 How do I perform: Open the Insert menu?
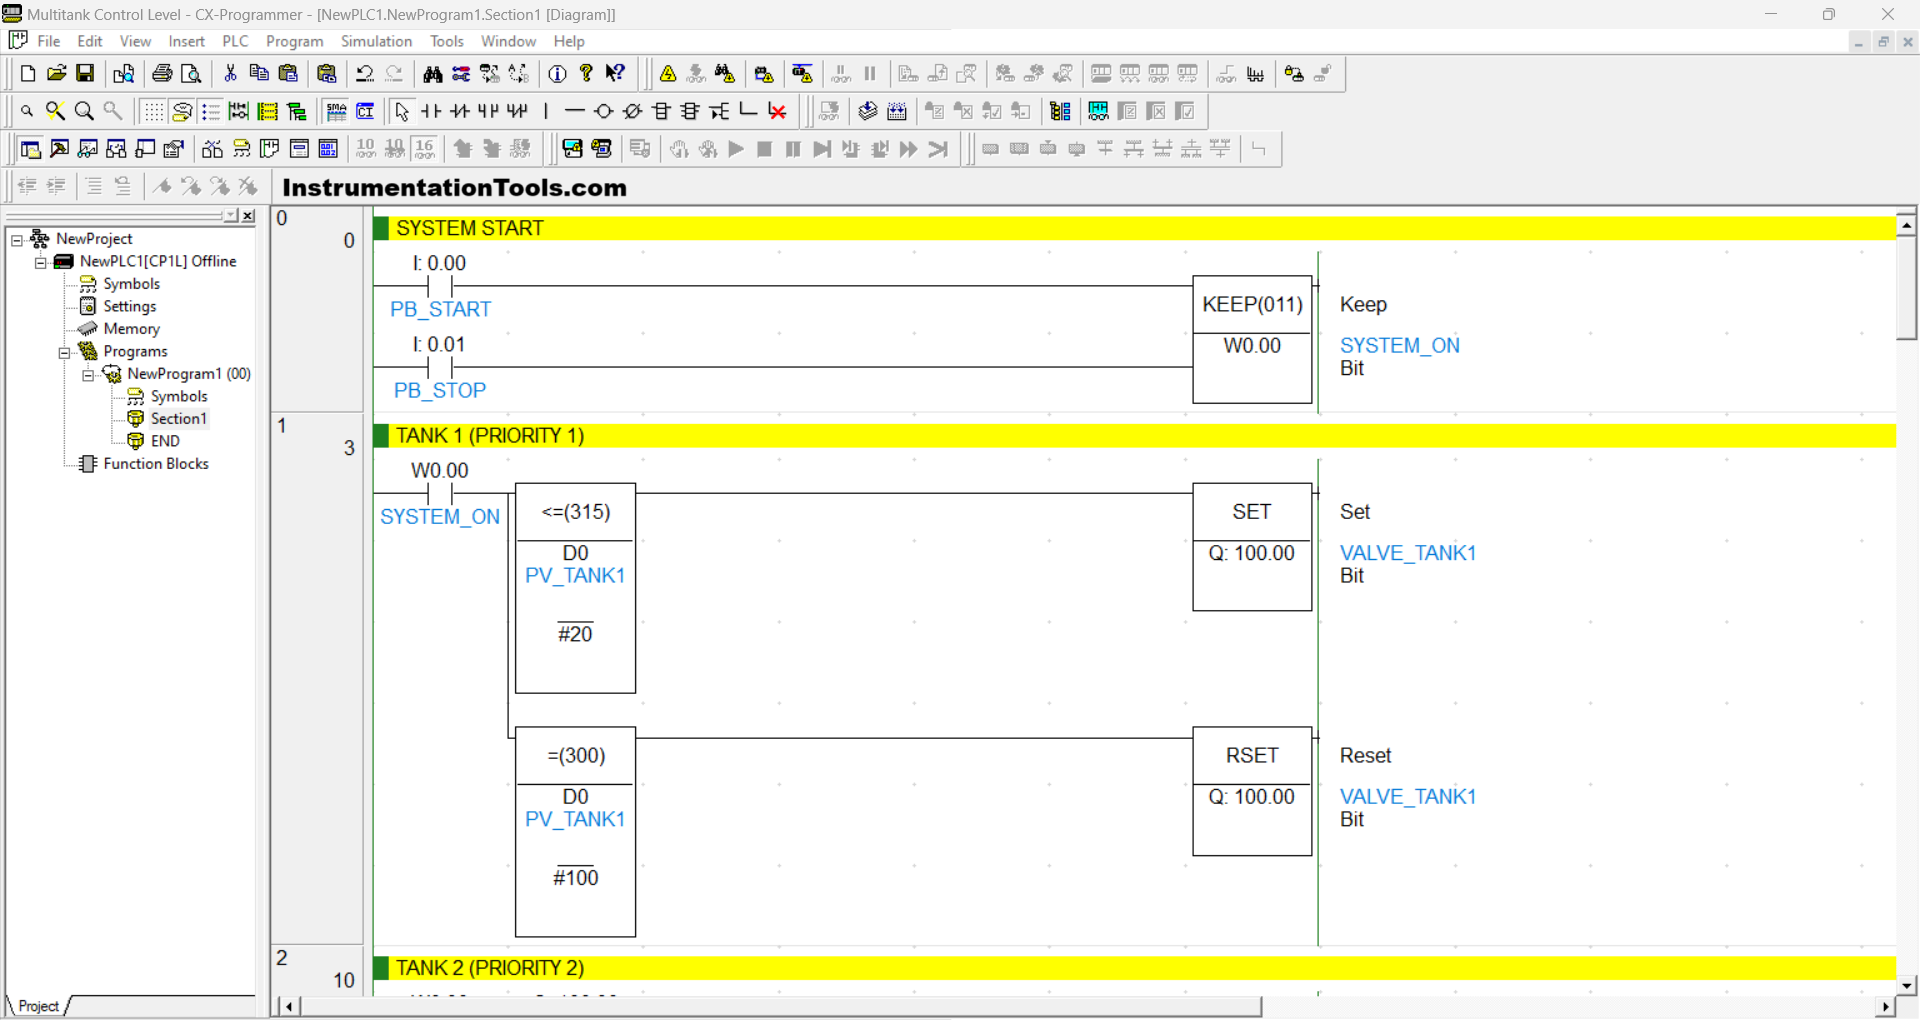click(x=187, y=42)
